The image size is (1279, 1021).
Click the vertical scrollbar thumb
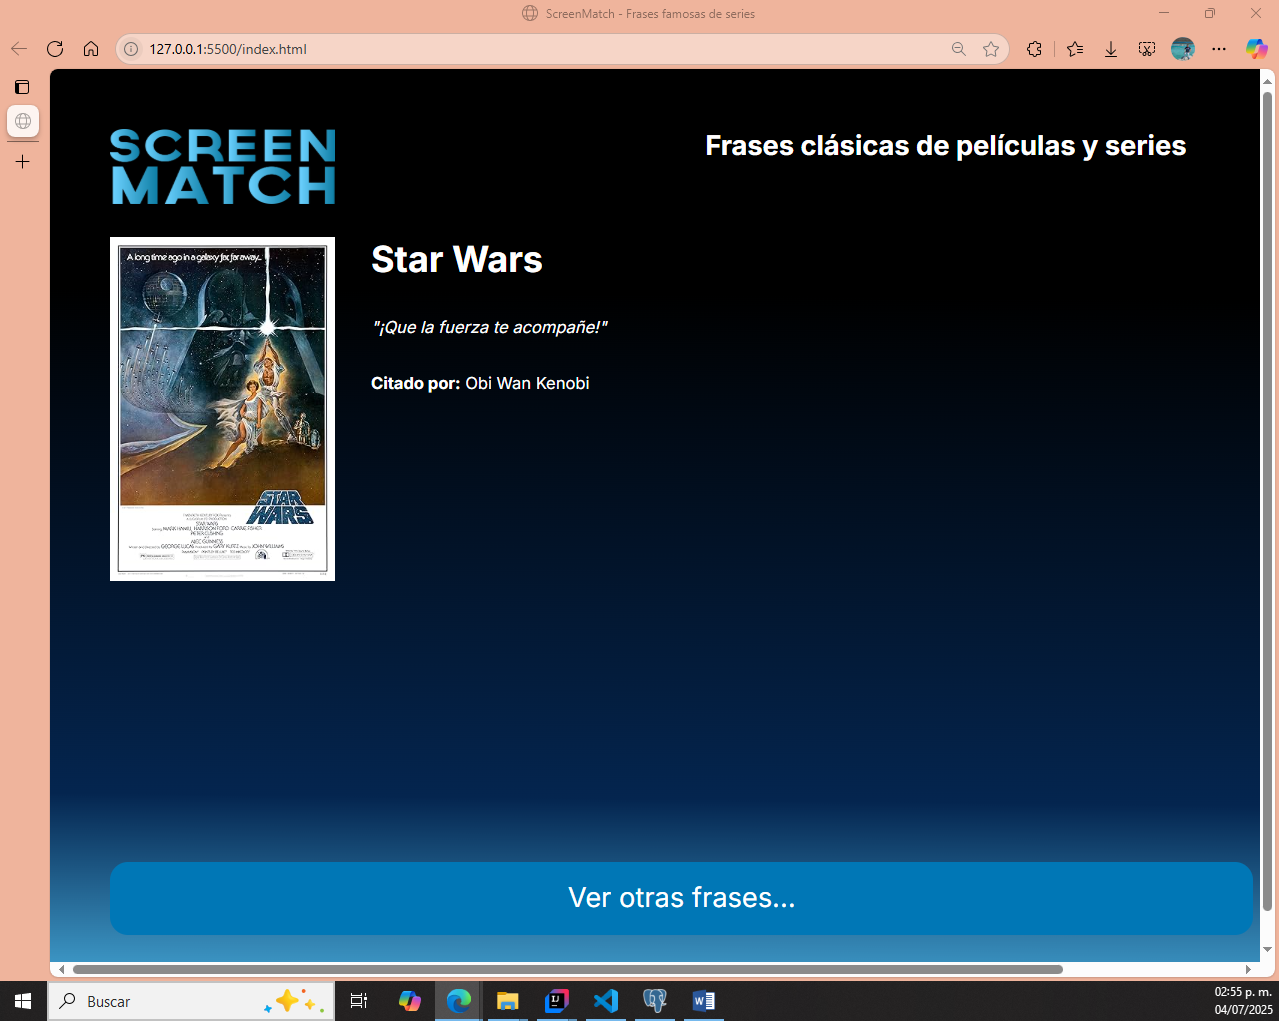[1267, 502]
